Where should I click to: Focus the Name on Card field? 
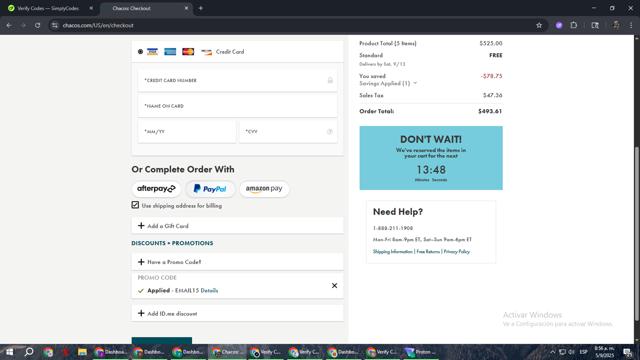click(238, 106)
